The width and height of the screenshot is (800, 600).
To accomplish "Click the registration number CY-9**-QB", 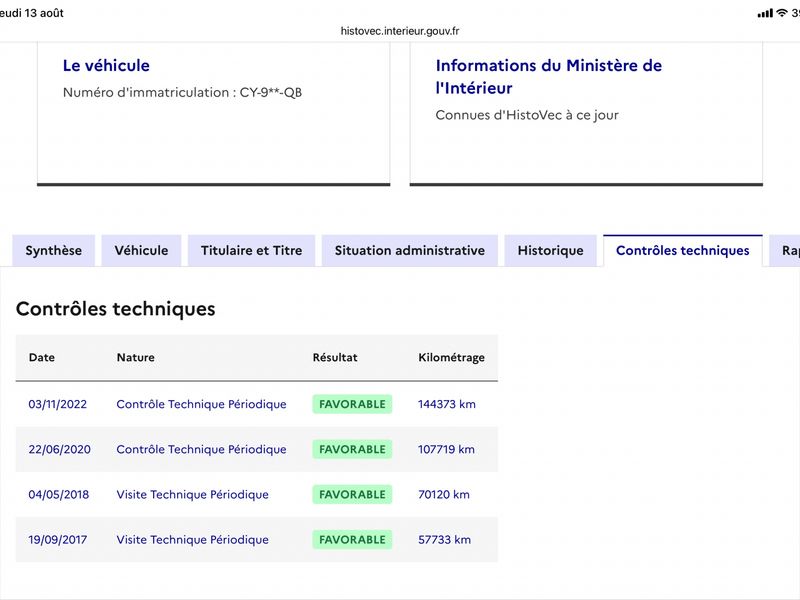I will click(x=271, y=92).
